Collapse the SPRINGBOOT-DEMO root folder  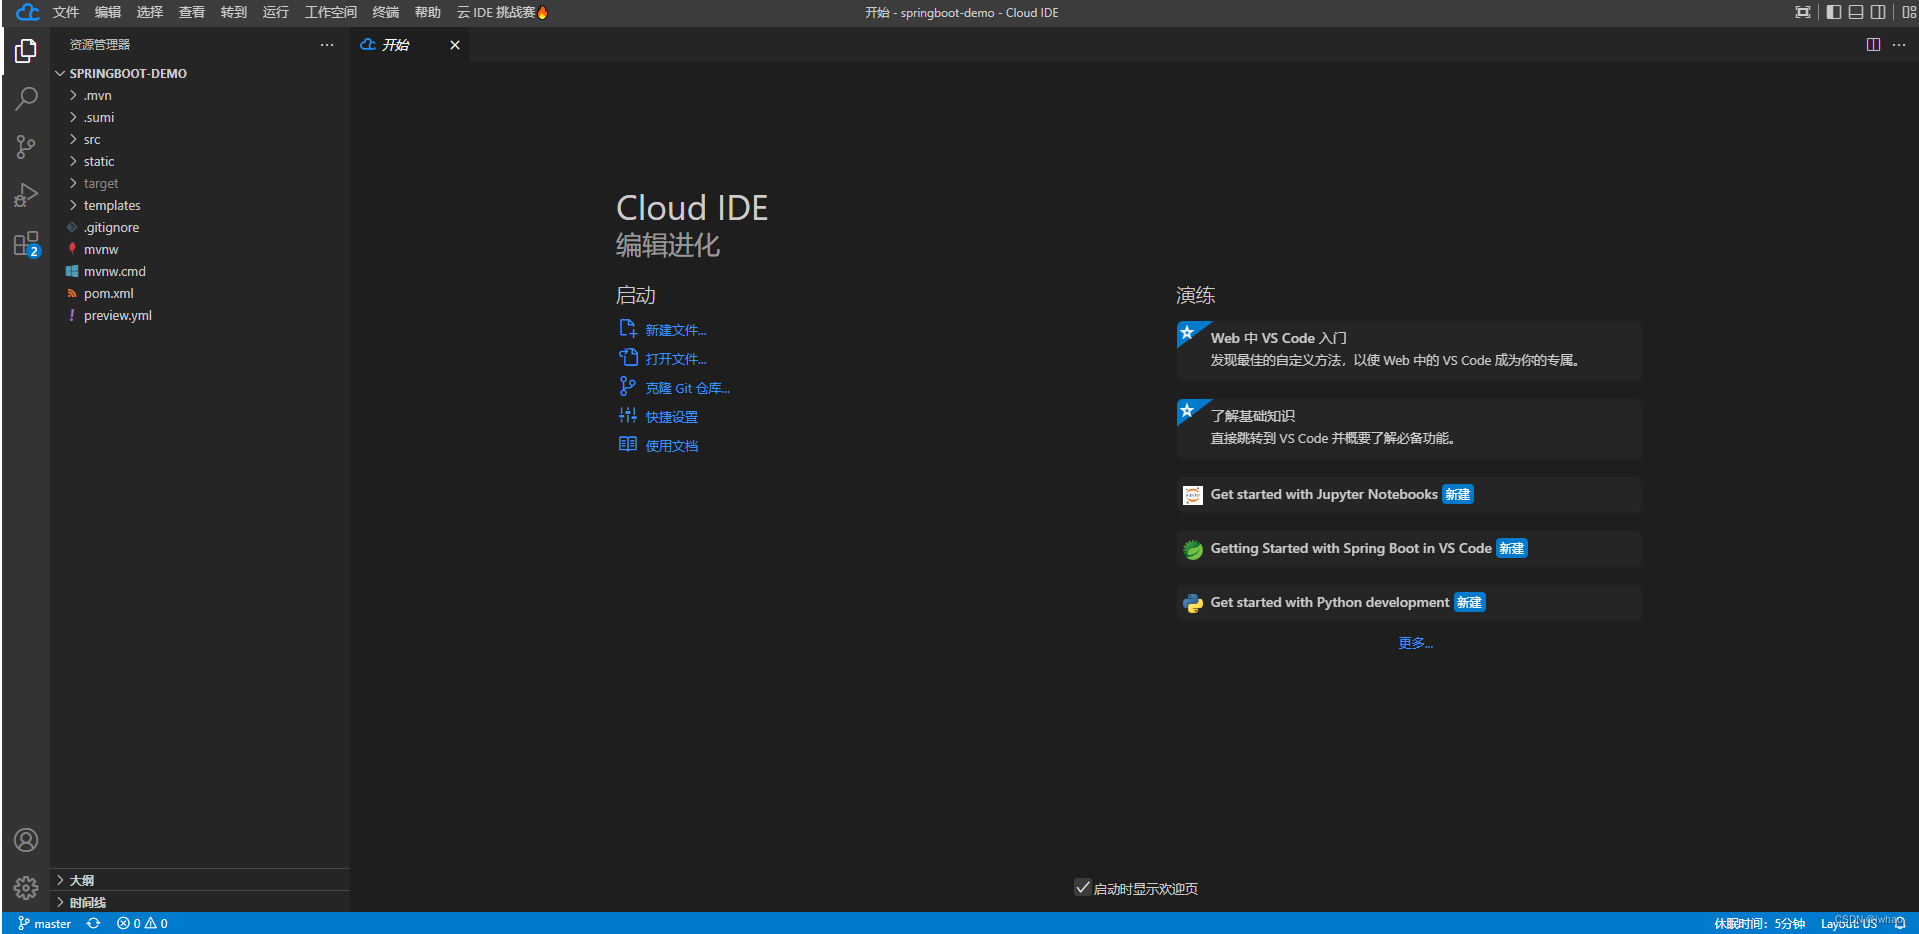tap(200, 73)
